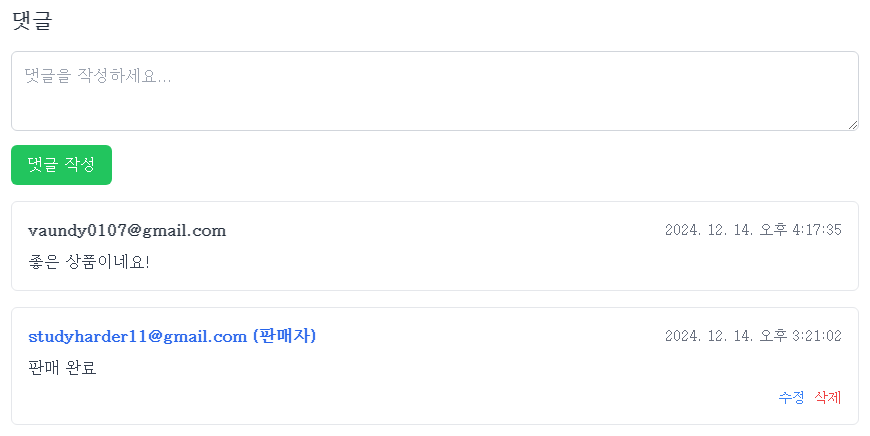Screen dimensions: 870x436
Task: Edit the seller comment via 수정
Action: pos(791,397)
